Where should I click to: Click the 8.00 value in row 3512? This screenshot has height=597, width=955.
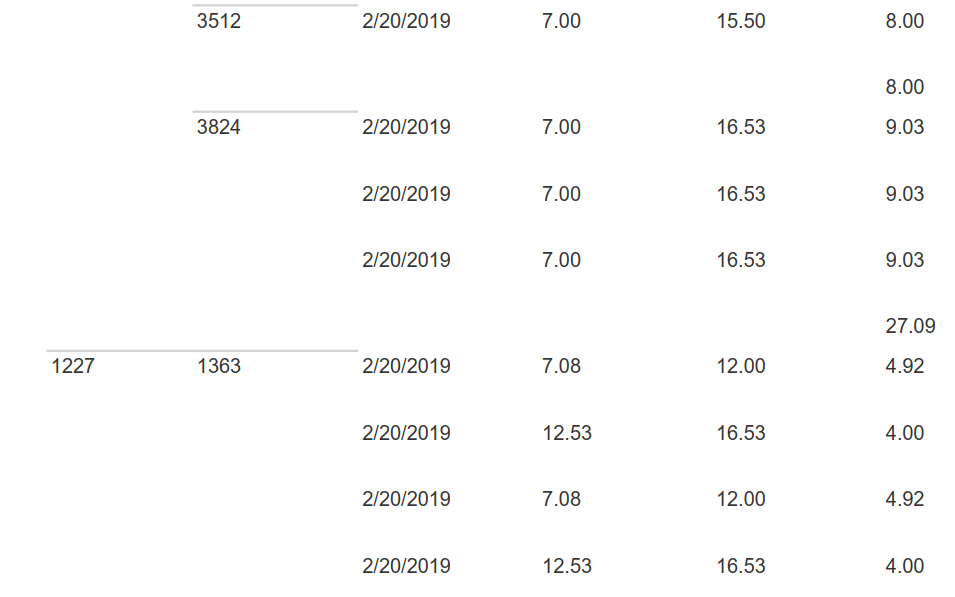pyautogui.click(x=904, y=21)
